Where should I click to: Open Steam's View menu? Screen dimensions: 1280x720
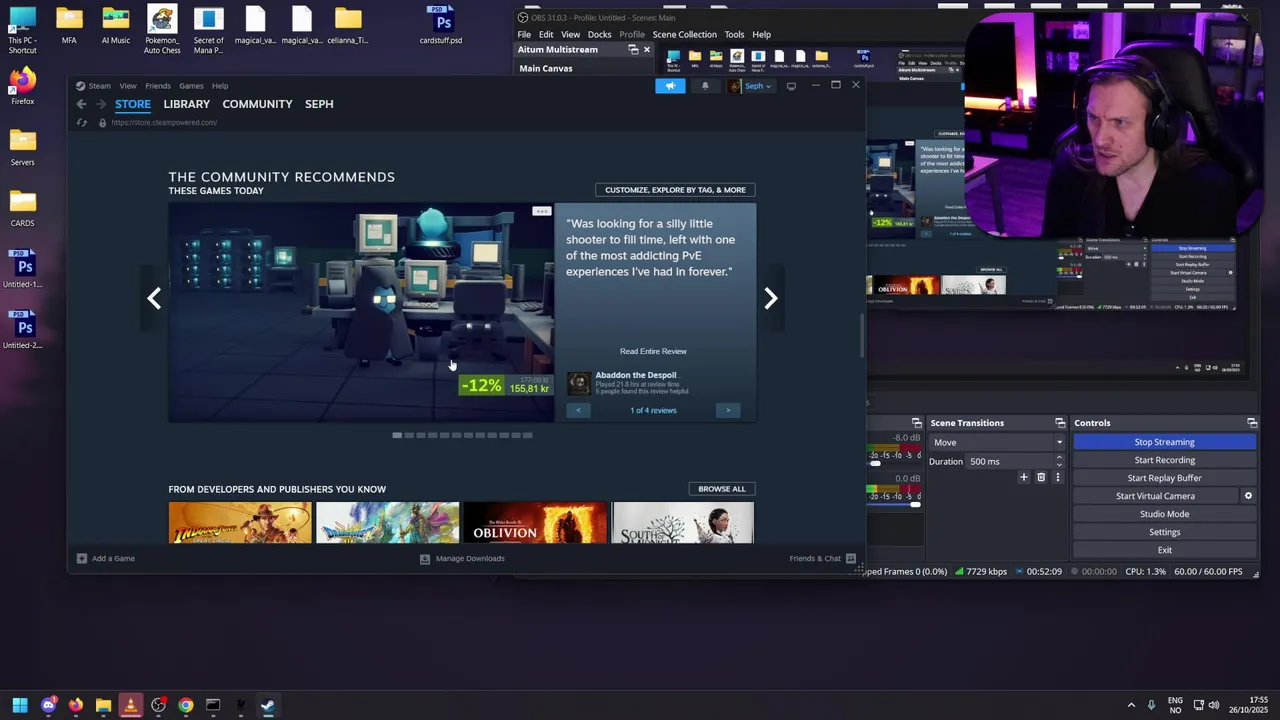[x=128, y=86]
